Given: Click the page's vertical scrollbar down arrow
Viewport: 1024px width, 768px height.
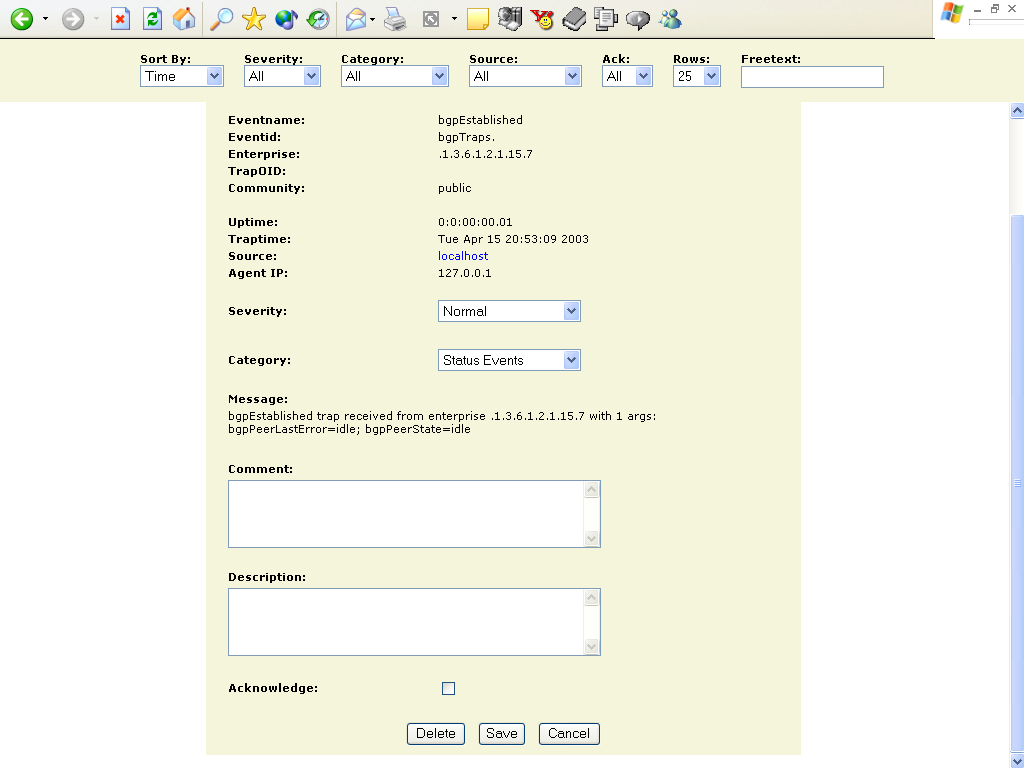Looking at the screenshot, I should pyautogui.click(x=1017, y=760).
